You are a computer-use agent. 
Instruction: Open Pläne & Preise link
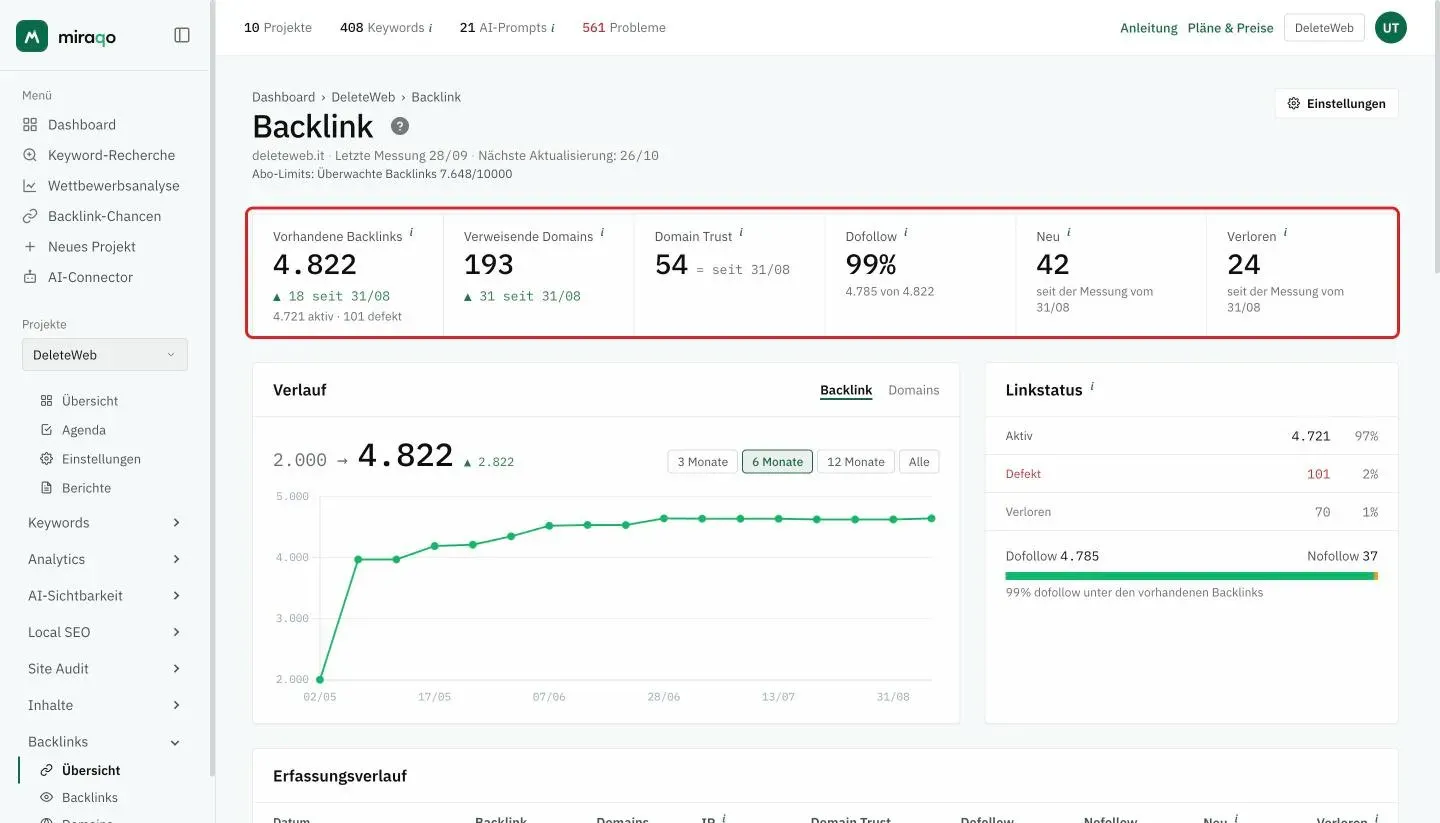tap(1231, 28)
